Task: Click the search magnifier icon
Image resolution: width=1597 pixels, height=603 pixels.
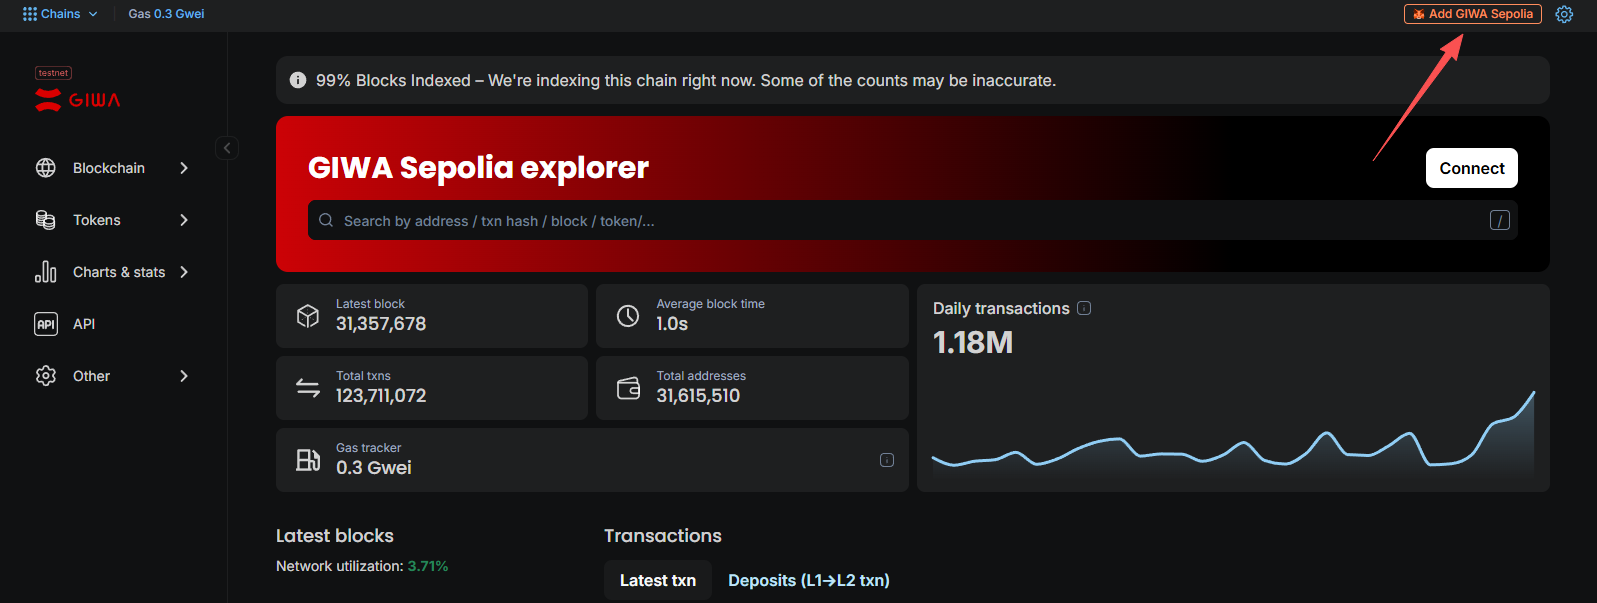Action: (326, 220)
